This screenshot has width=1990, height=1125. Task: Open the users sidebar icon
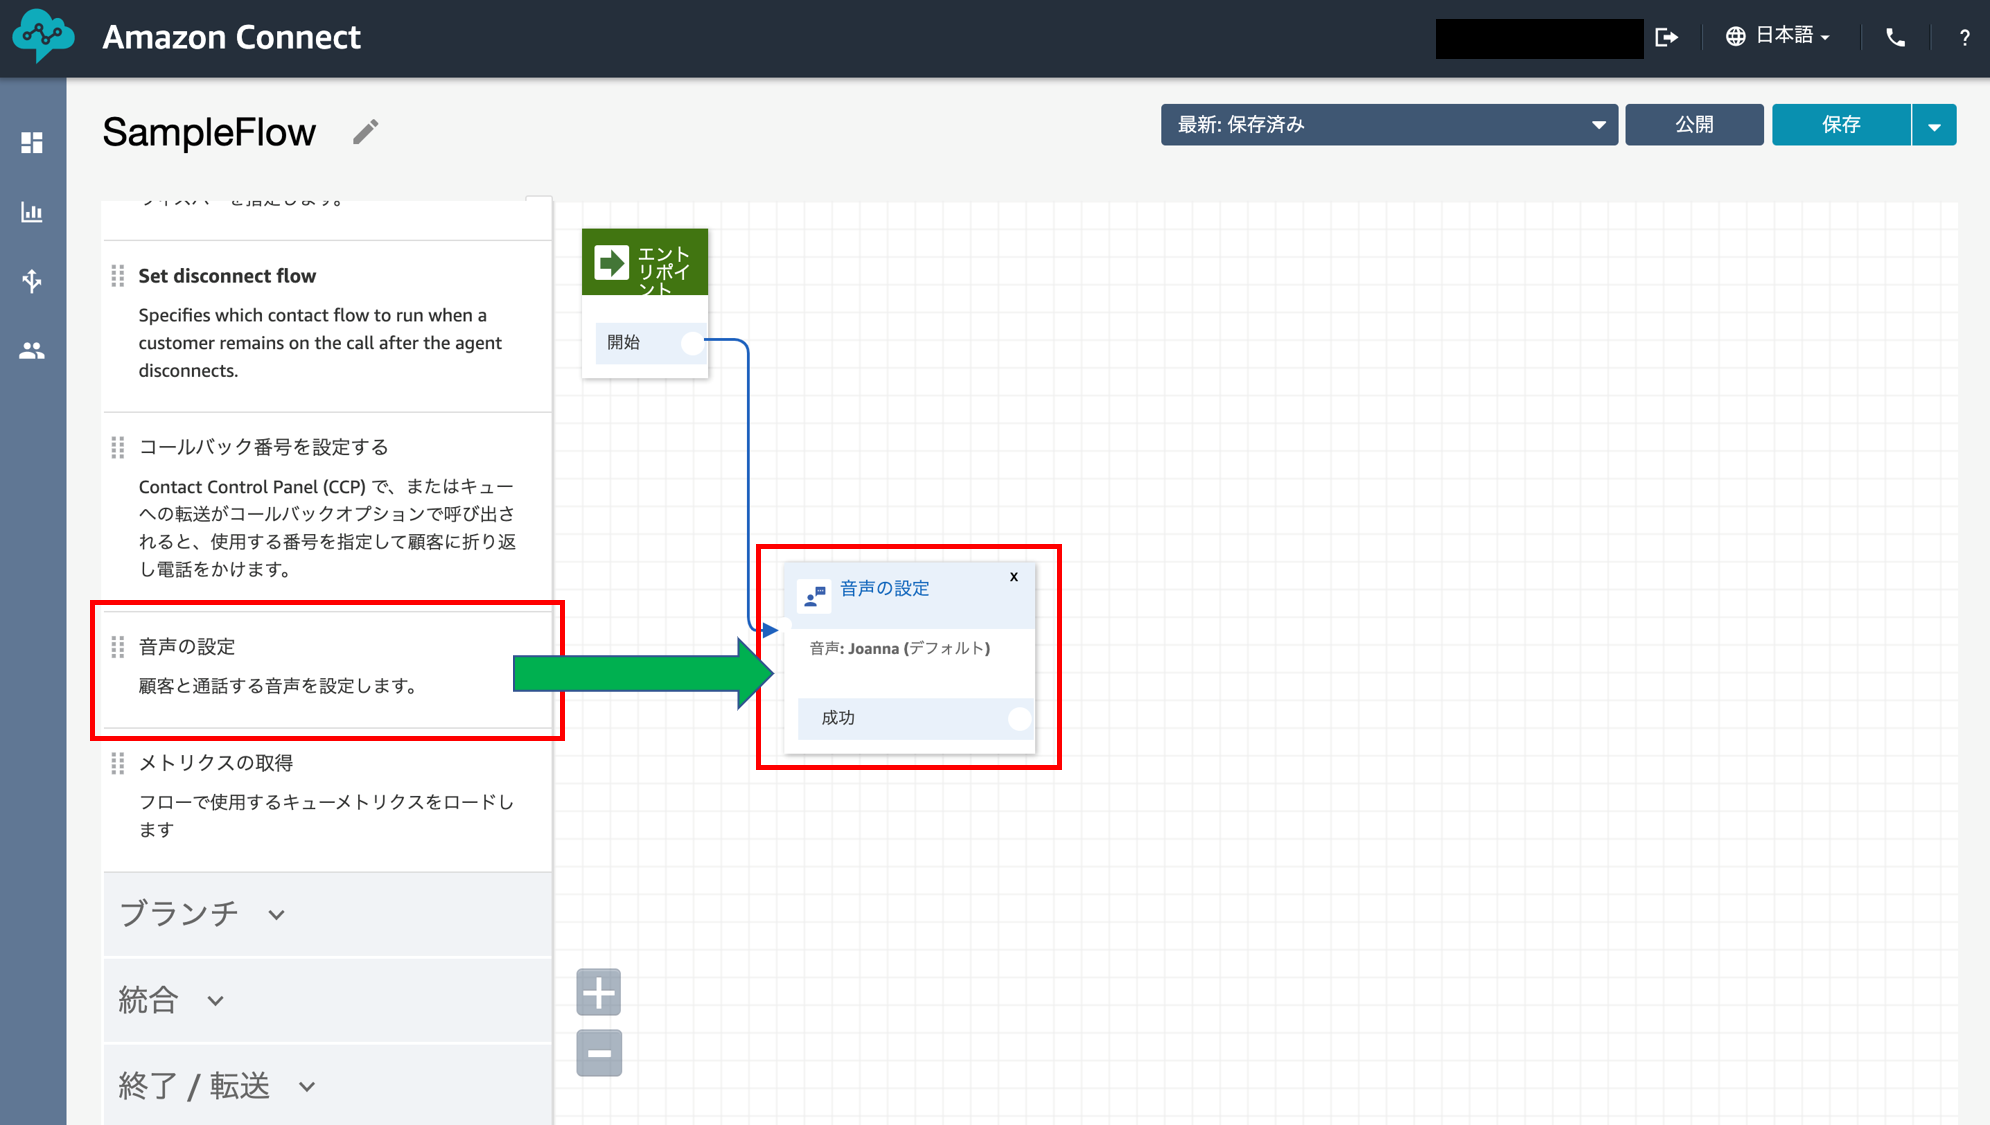click(32, 351)
